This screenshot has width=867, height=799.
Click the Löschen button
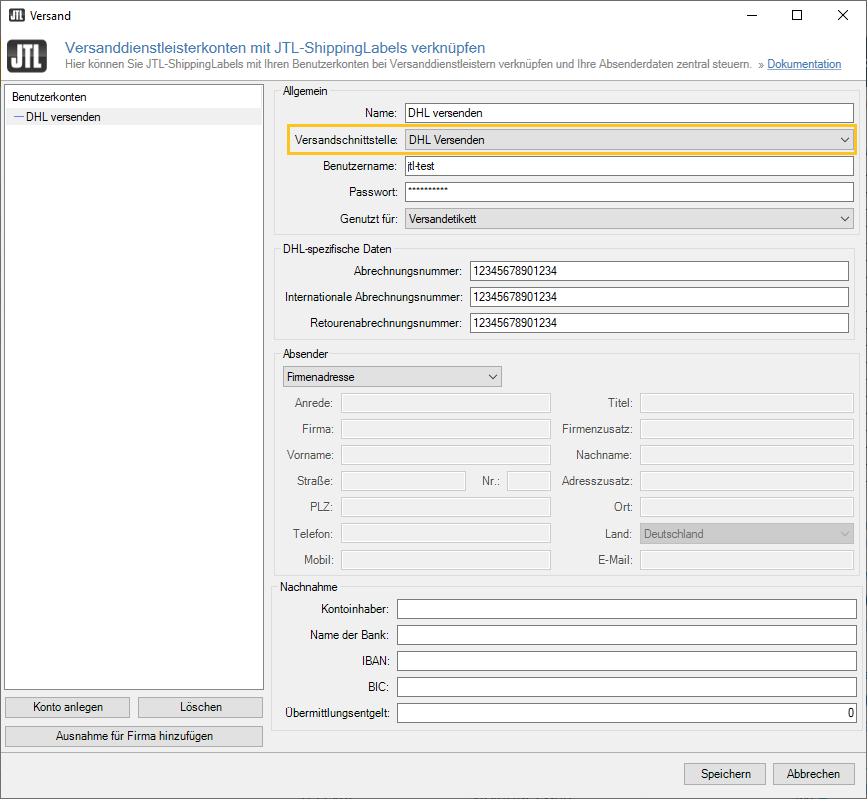(200, 707)
